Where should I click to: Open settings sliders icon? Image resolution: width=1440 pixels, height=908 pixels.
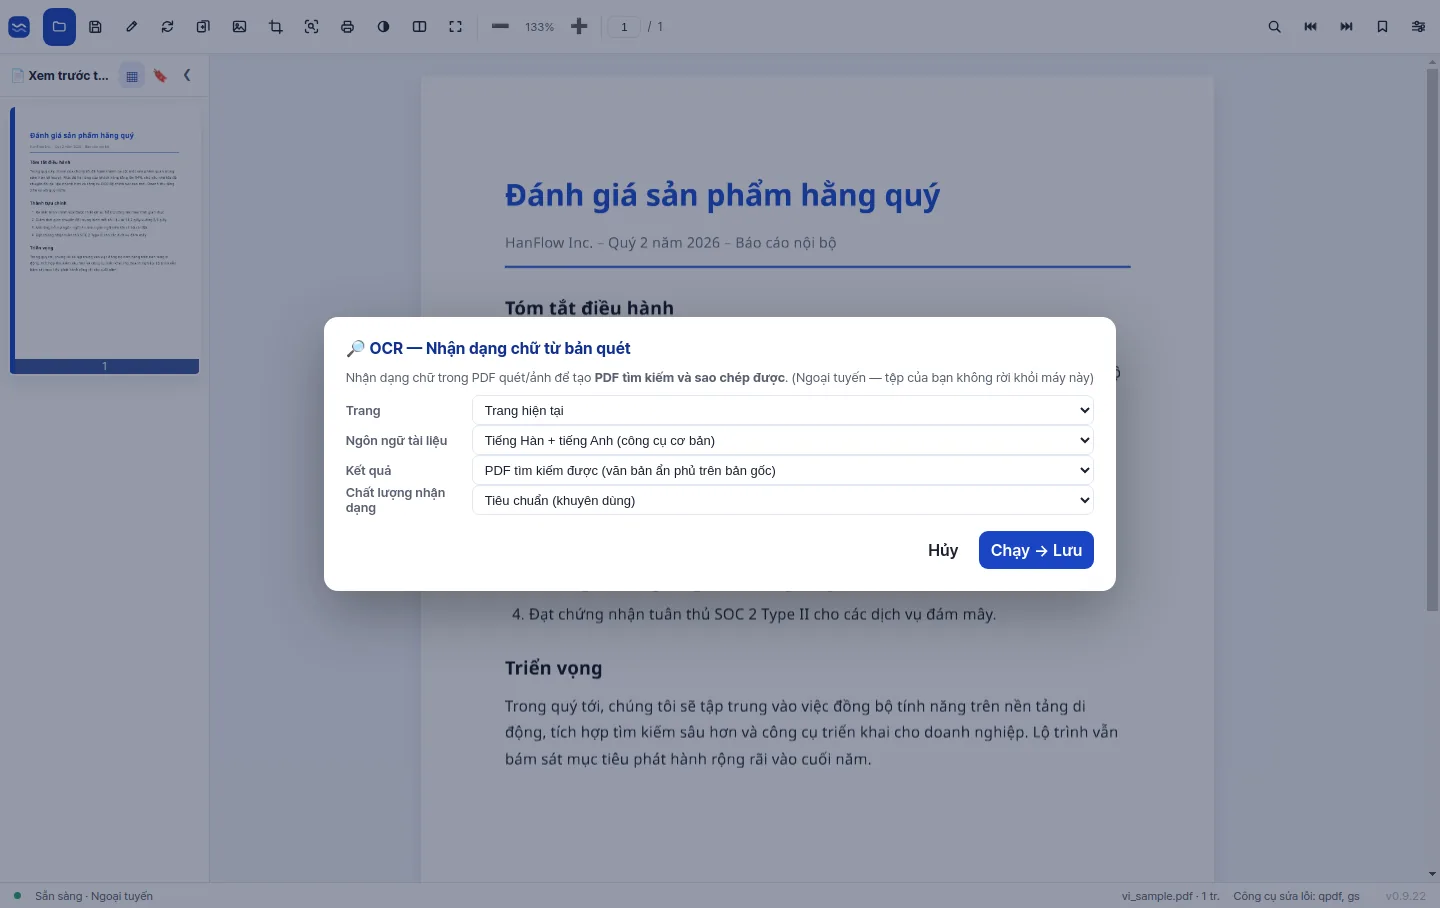1418,27
